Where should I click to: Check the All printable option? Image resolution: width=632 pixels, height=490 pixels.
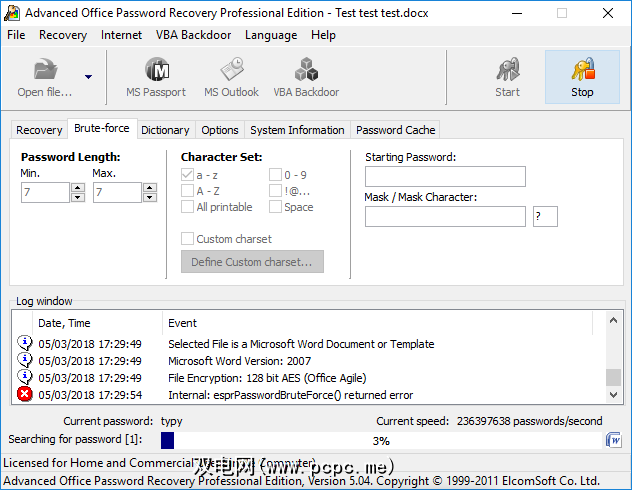[187, 207]
